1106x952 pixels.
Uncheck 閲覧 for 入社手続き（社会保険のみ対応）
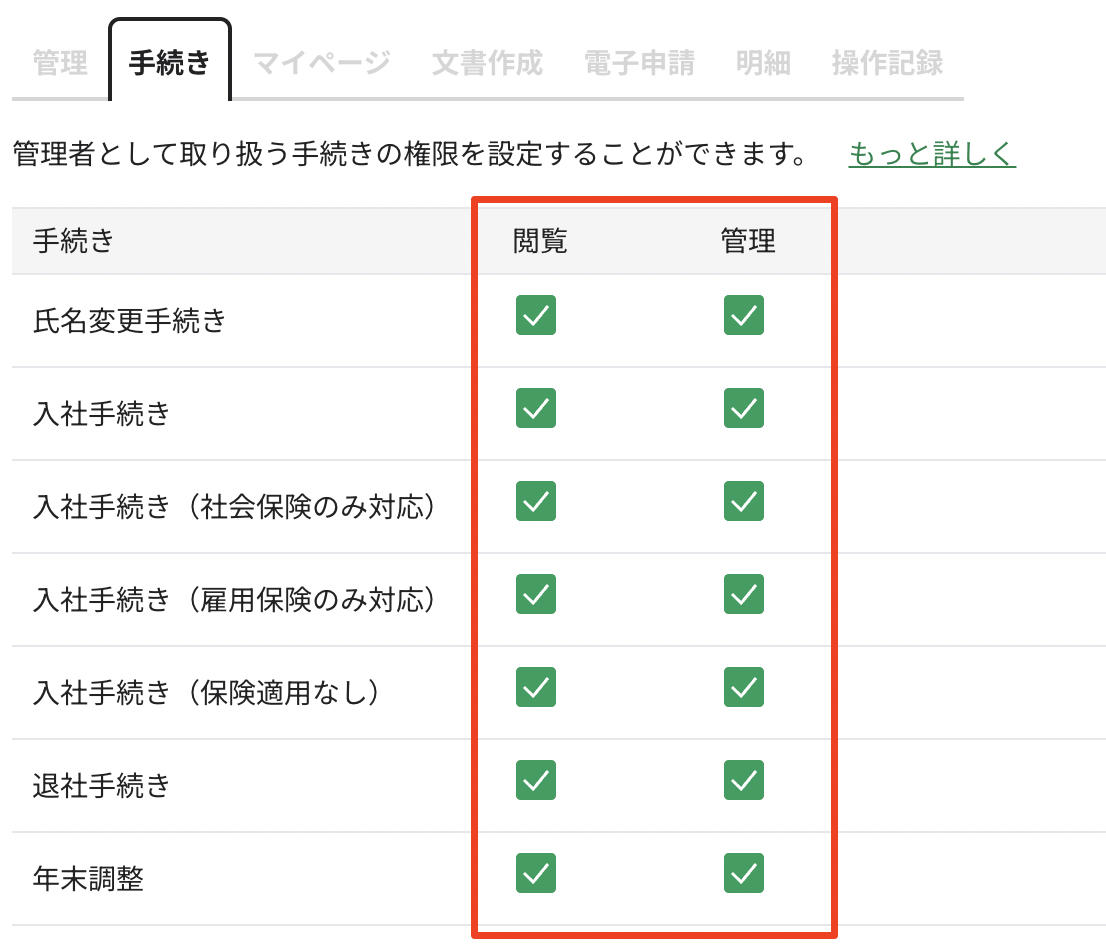pyautogui.click(x=536, y=501)
